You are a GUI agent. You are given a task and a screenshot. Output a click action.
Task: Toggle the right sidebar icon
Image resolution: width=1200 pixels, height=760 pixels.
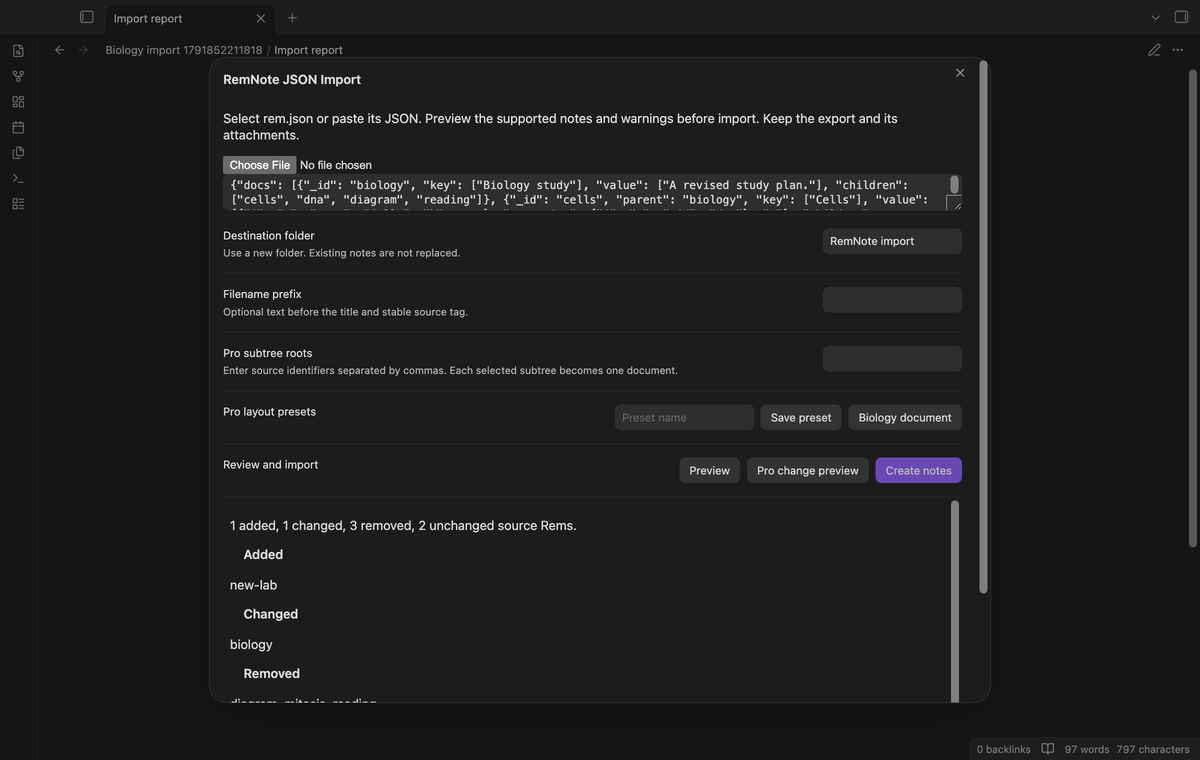coord(1181,17)
